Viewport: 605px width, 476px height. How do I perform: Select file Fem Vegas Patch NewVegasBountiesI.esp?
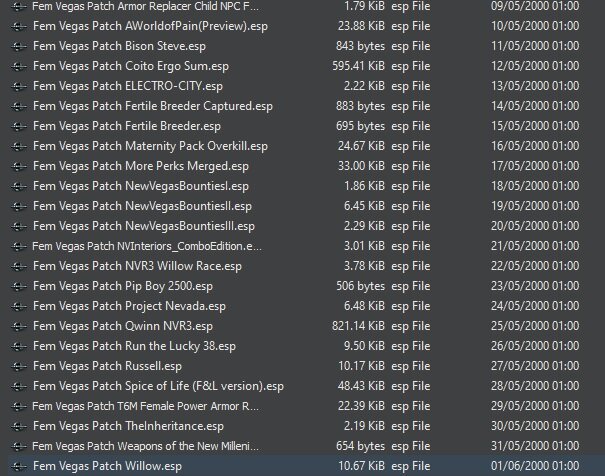tap(141, 187)
